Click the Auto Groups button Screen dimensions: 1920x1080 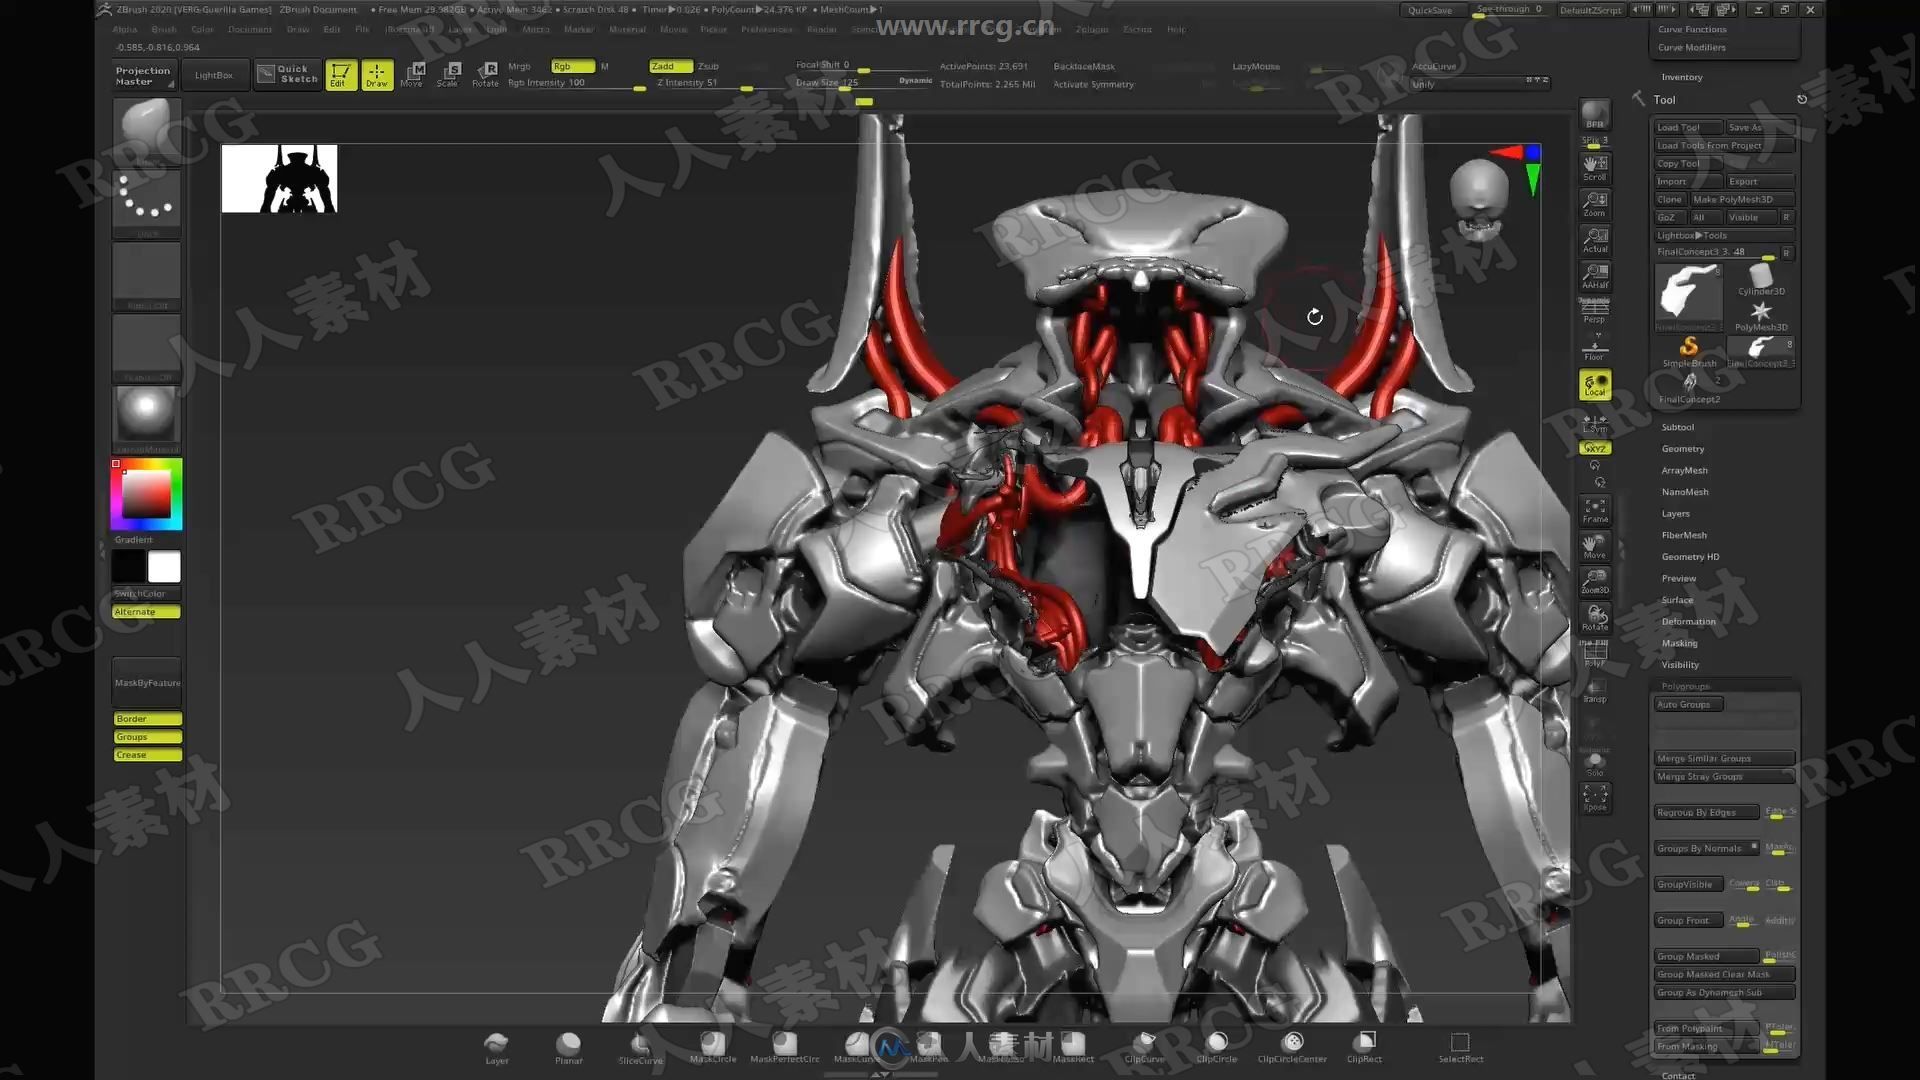click(x=1688, y=704)
